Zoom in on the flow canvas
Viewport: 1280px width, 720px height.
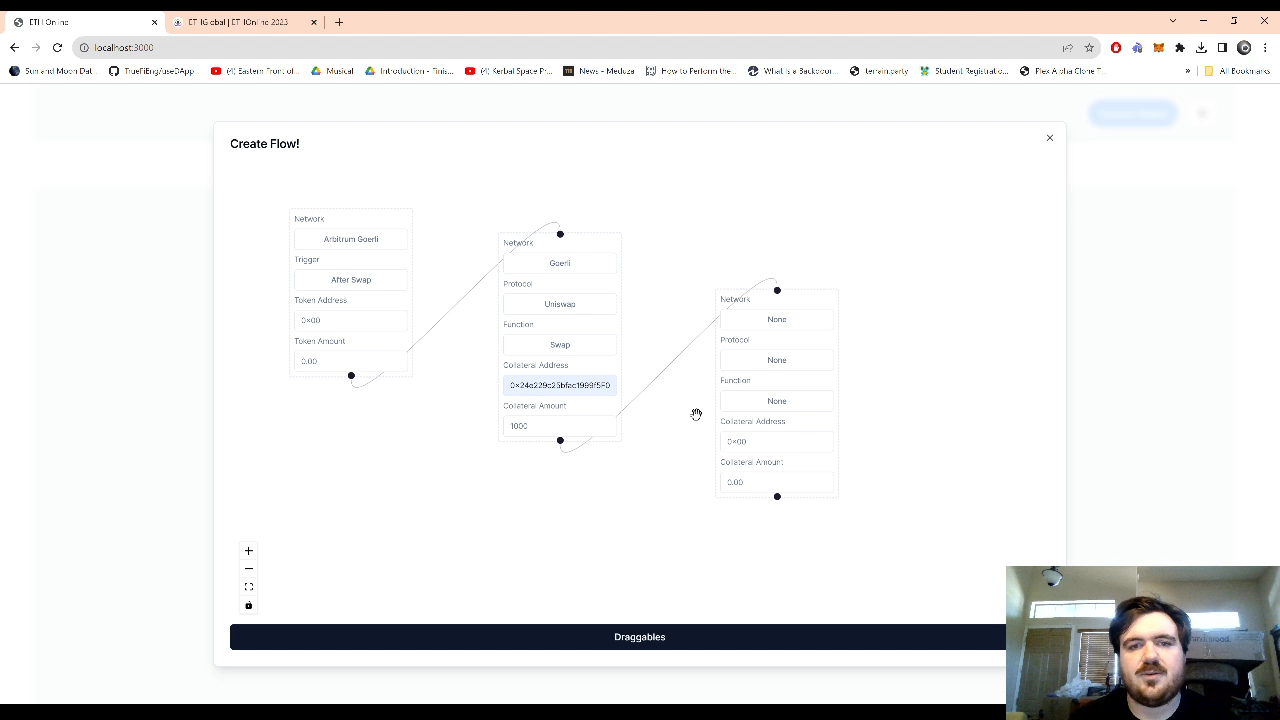coord(249,551)
